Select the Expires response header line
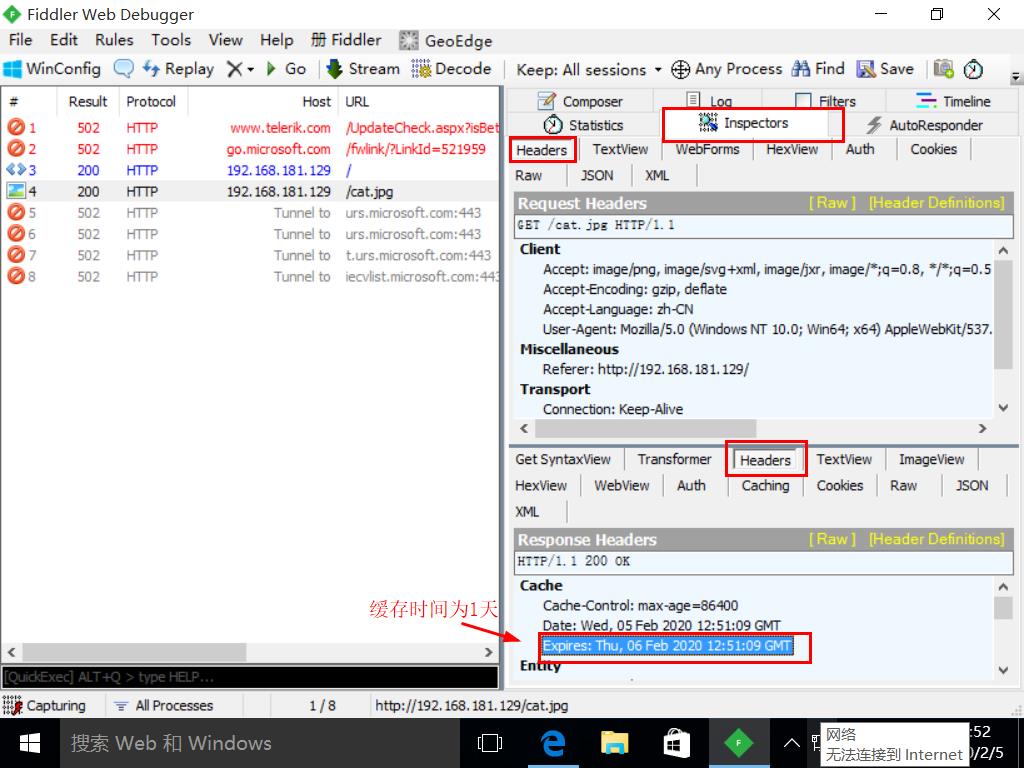Screen dimensions: 1024x768 tap(667, 646)
